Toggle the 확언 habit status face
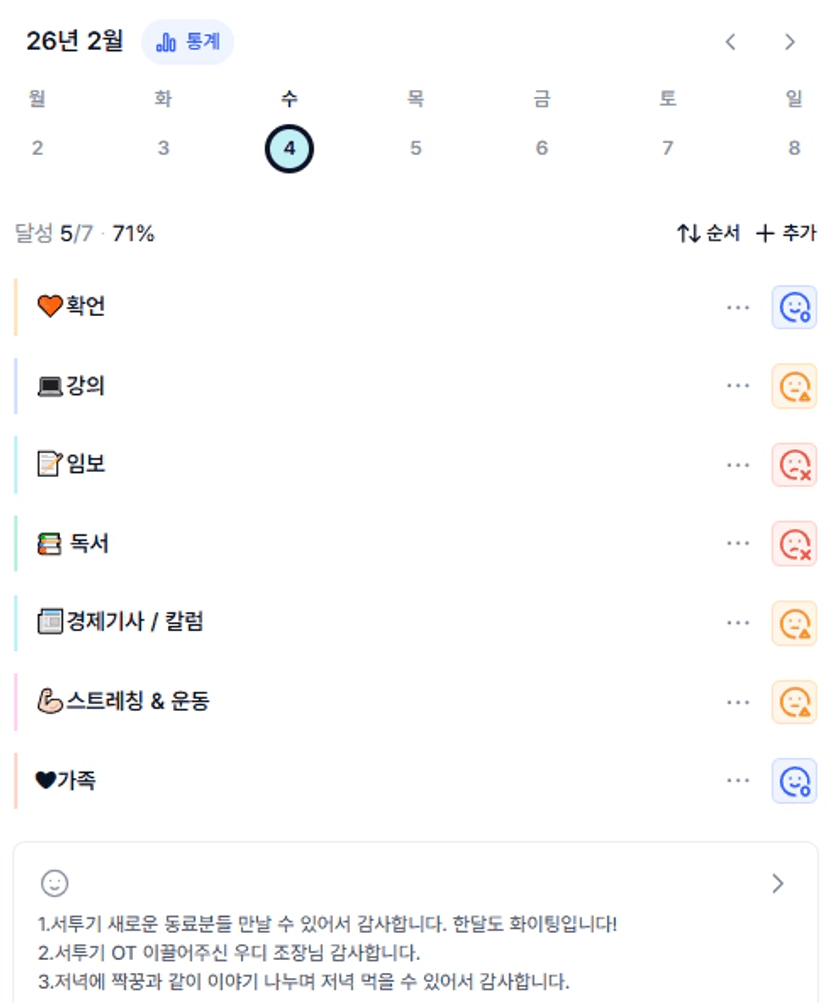827x1003 pixels. (x=794, y=307)
